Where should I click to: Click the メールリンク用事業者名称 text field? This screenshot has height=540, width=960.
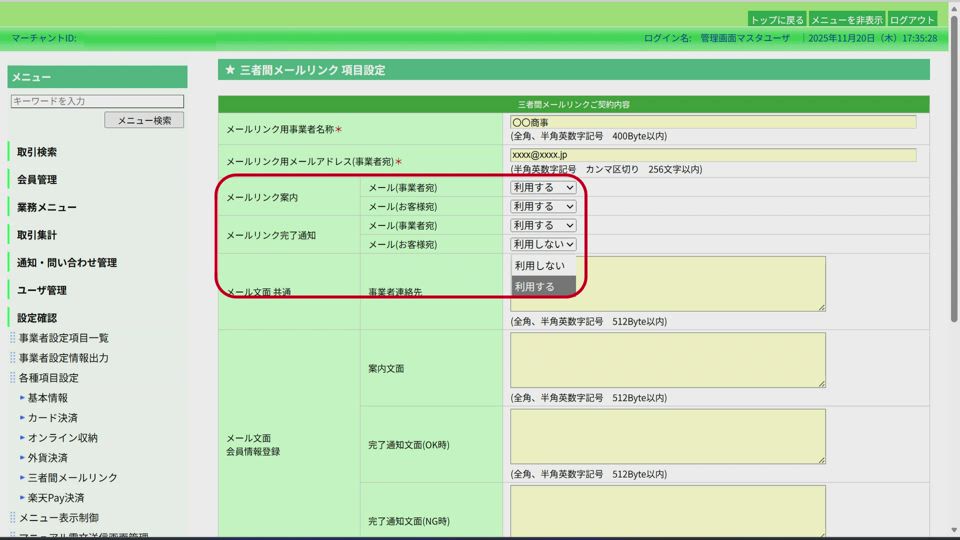712,122
